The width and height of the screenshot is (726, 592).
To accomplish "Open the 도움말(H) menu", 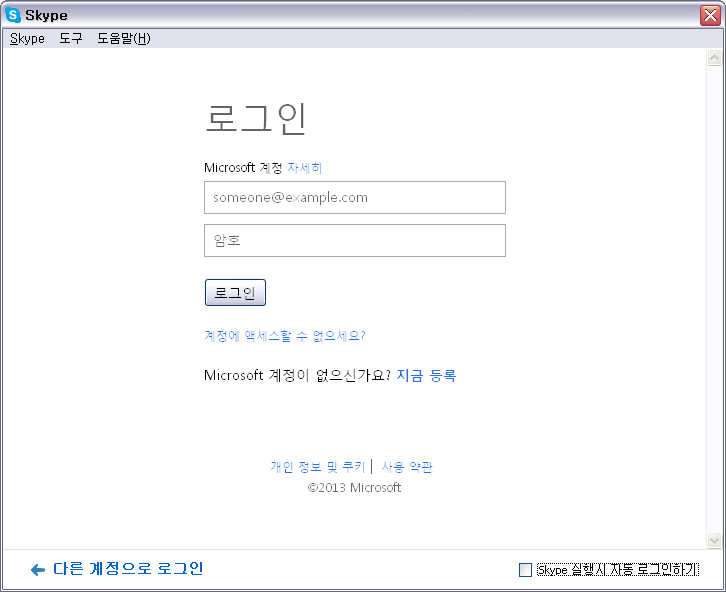I will 124,38.
